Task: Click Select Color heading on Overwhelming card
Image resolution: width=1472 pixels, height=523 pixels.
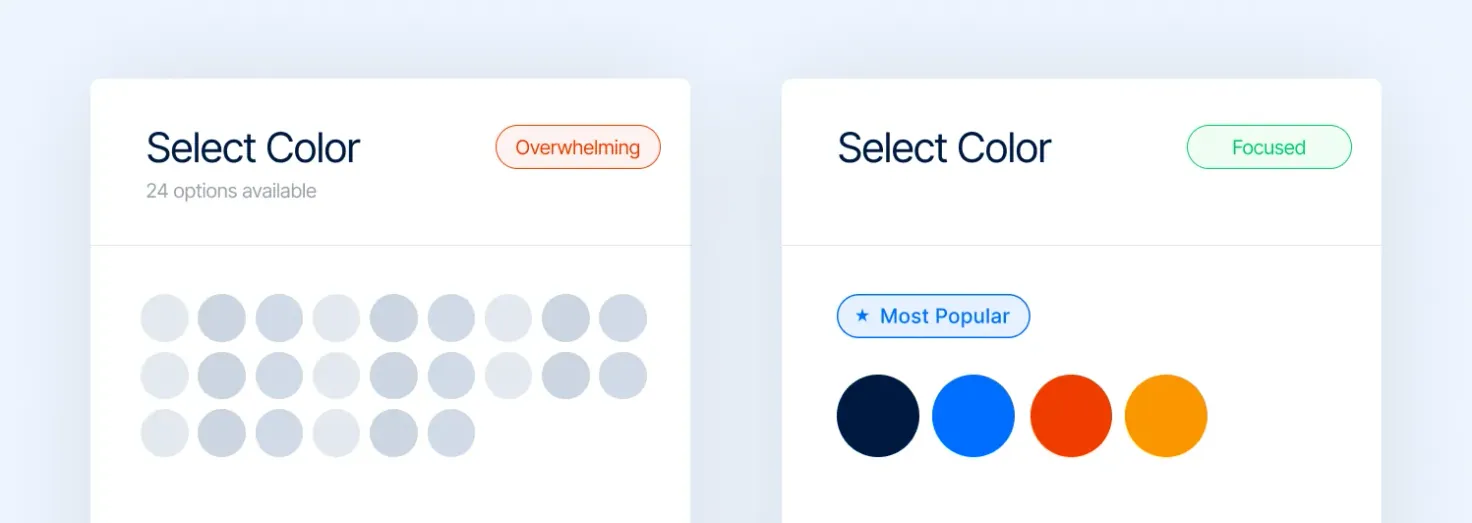Action: tap(253, 149)
